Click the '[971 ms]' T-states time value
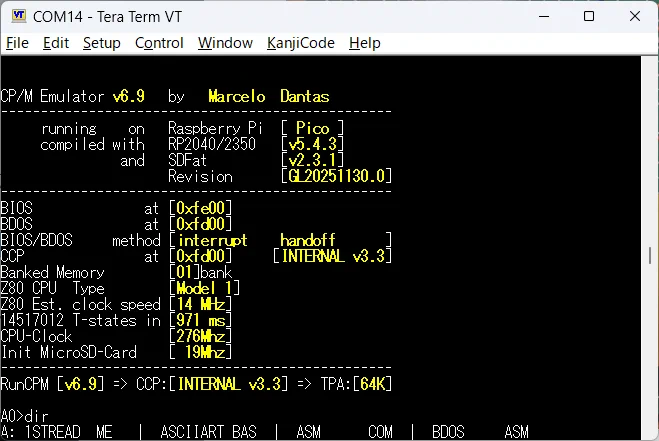The width and height of the screenshot is (659, 441). [200, 320]
